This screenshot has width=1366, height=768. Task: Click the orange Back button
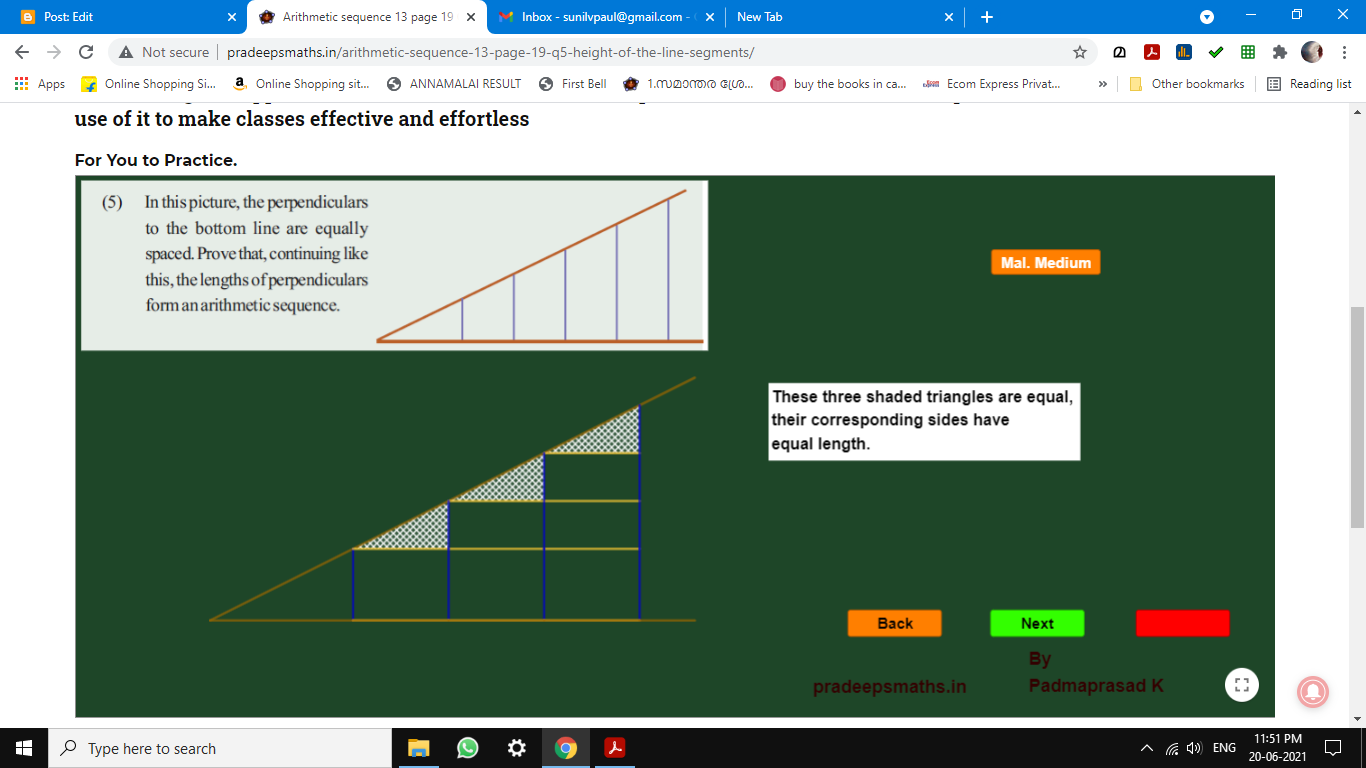point(895,623)
